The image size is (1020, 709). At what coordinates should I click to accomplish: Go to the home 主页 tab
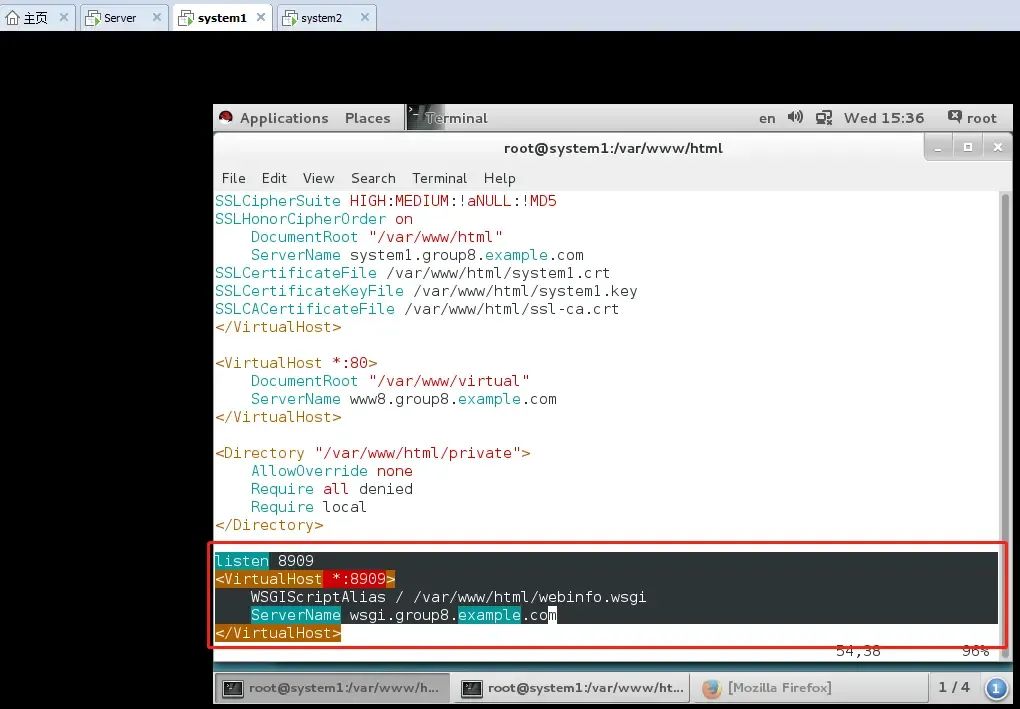(28, 17)
